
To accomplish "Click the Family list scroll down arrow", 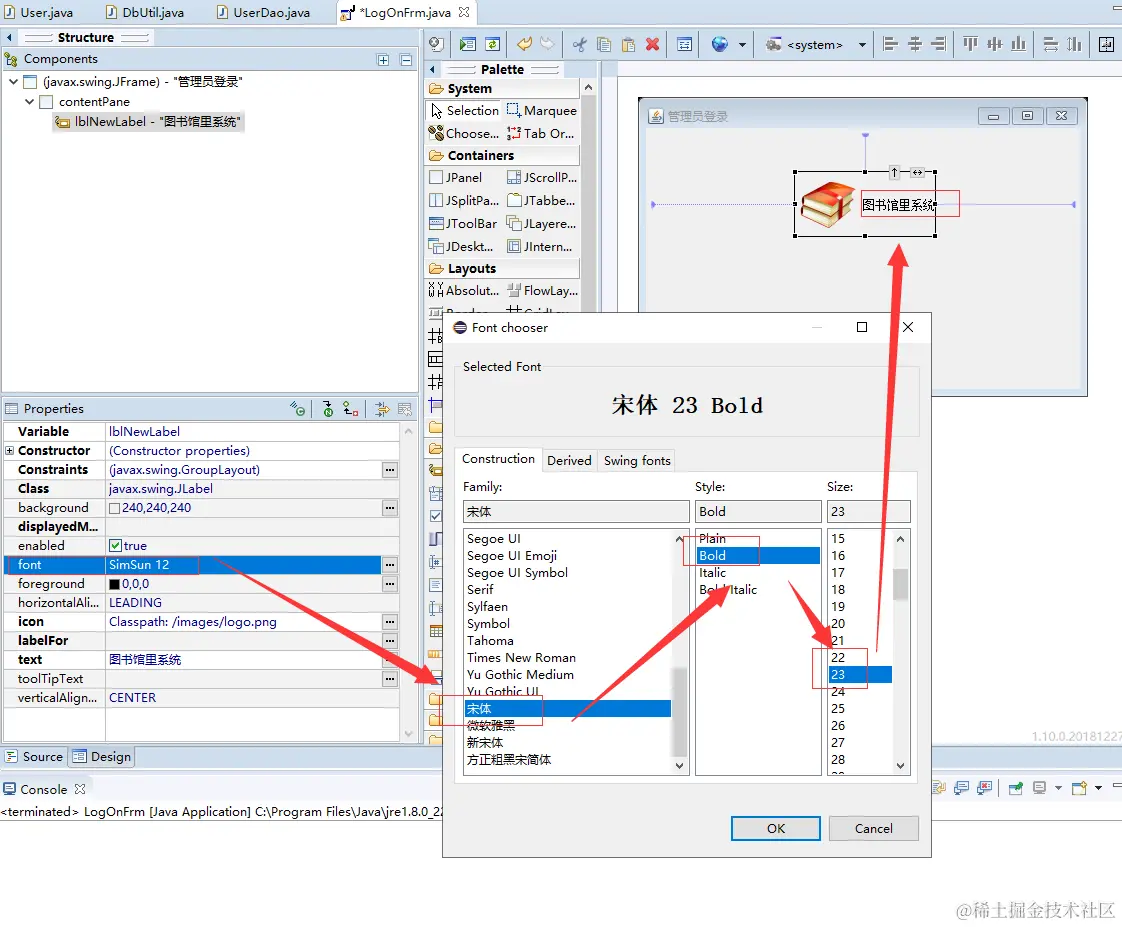I will point(679,765).
